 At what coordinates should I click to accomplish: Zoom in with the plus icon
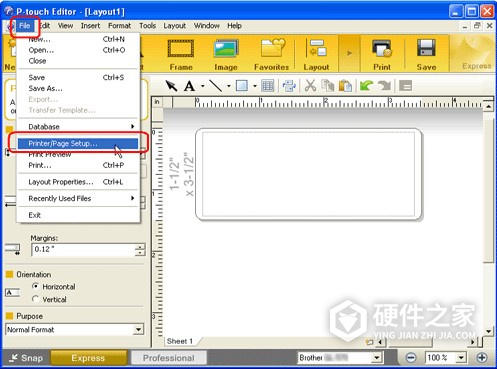tap(482, 358)
